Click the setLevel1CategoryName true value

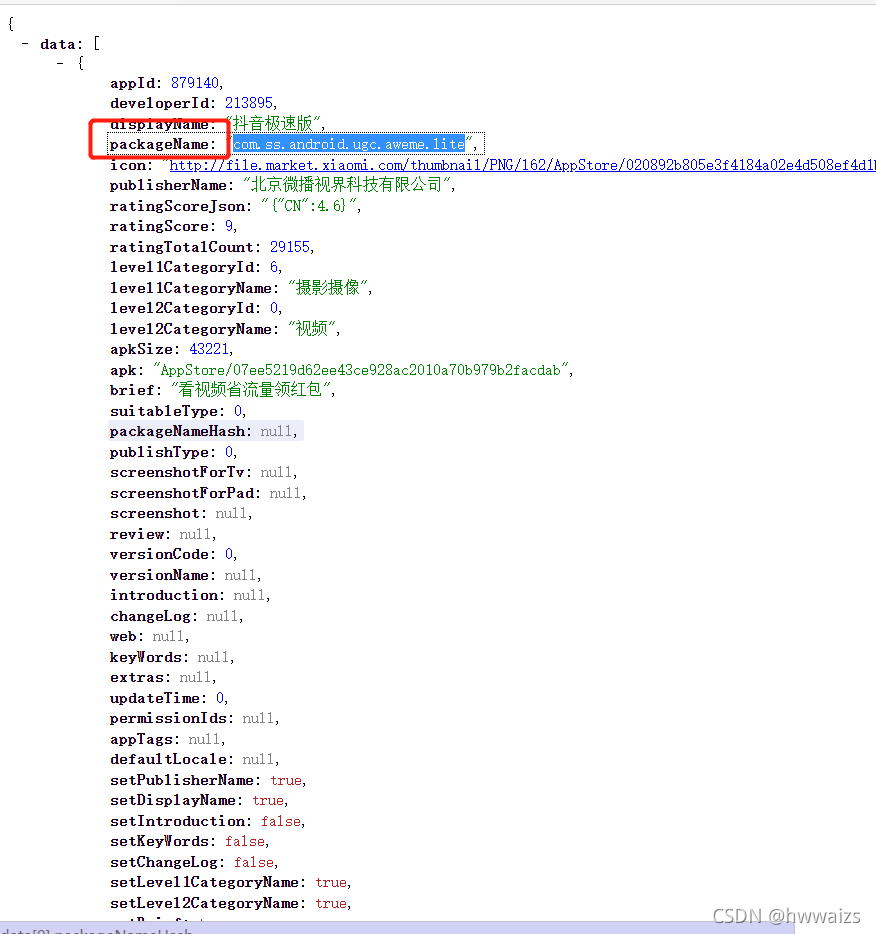(x=331, y=883)
